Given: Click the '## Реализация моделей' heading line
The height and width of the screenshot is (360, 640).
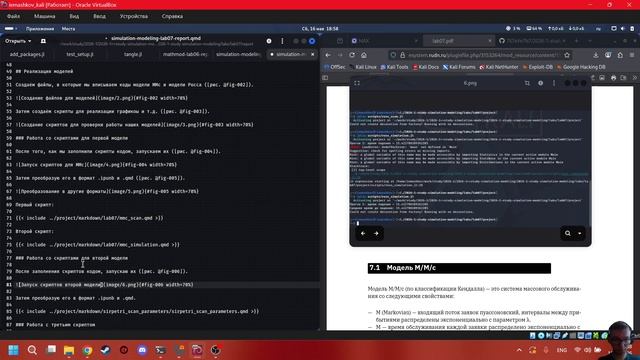Looking at the screenshot, I should [x=44, y=71].
